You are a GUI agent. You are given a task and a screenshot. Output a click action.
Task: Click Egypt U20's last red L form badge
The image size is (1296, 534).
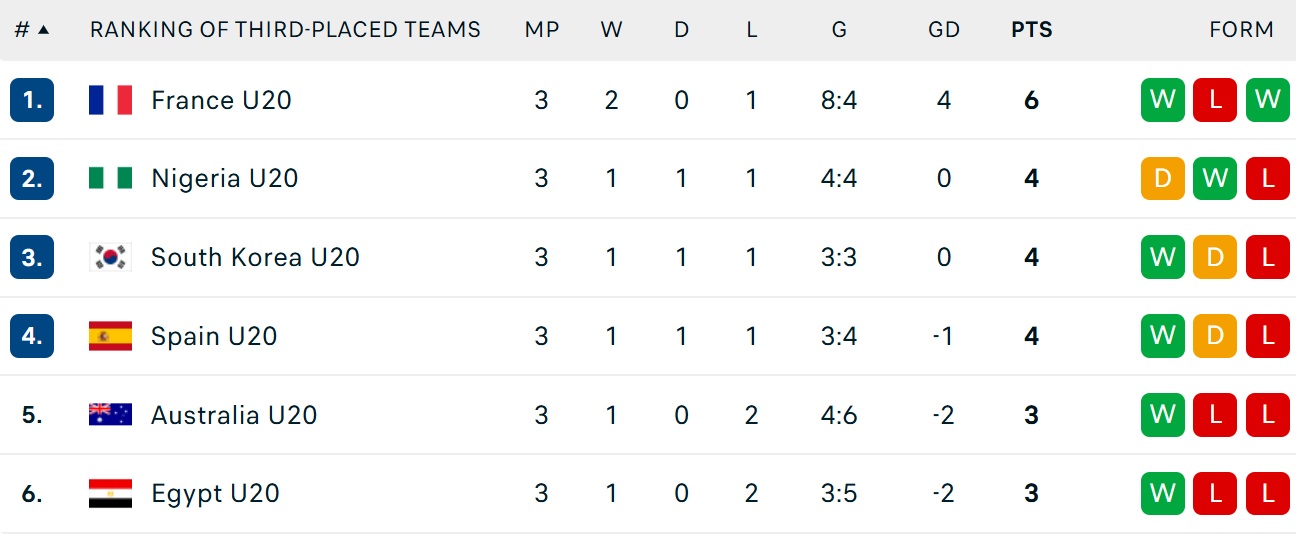point(1268,493)
